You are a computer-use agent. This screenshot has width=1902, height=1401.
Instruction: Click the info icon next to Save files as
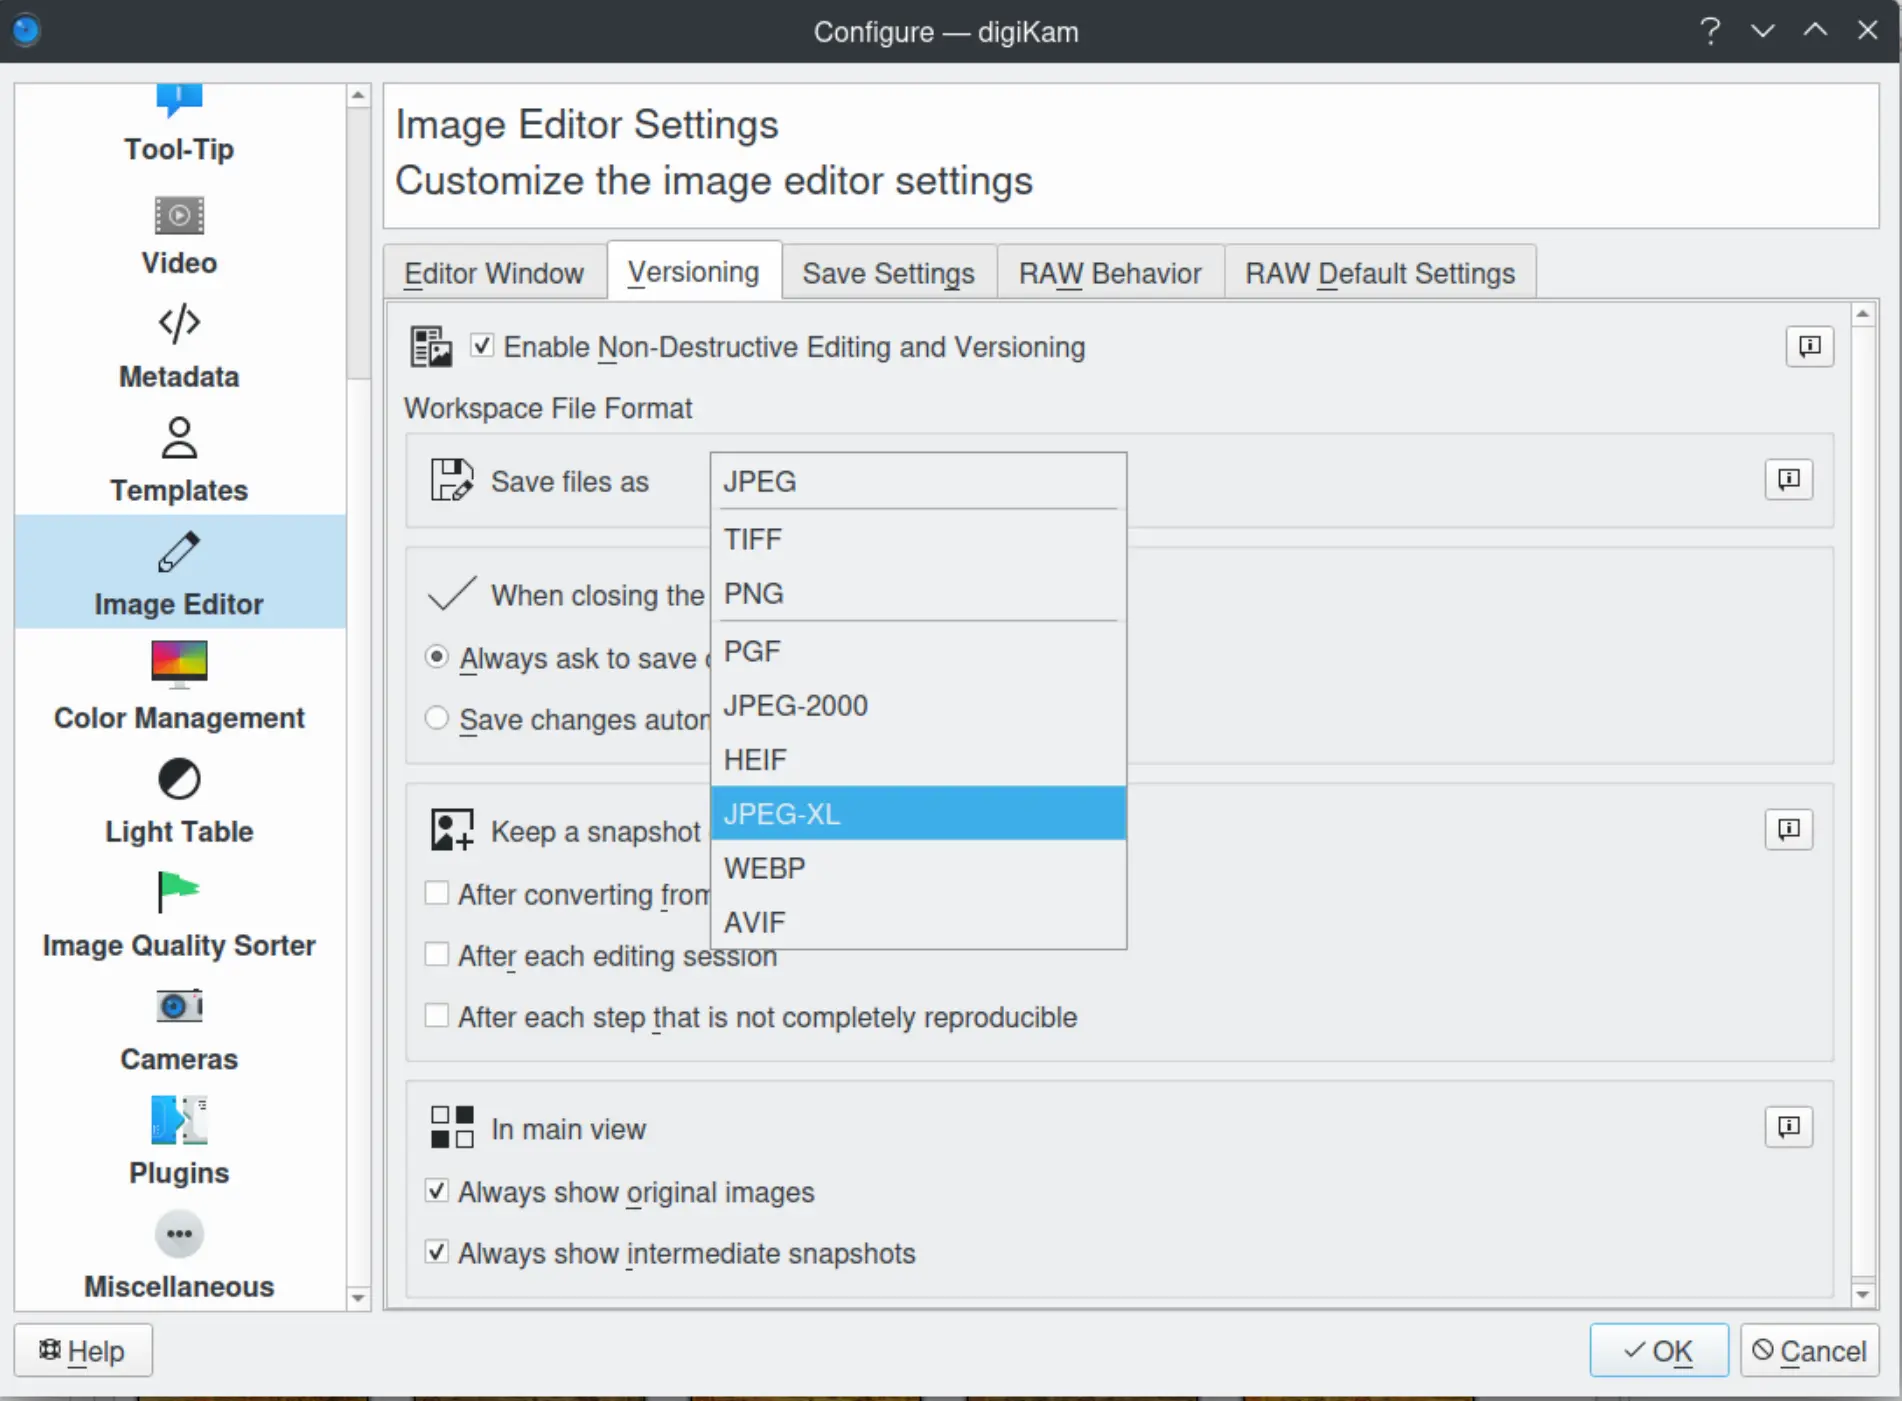(1788, 480)
